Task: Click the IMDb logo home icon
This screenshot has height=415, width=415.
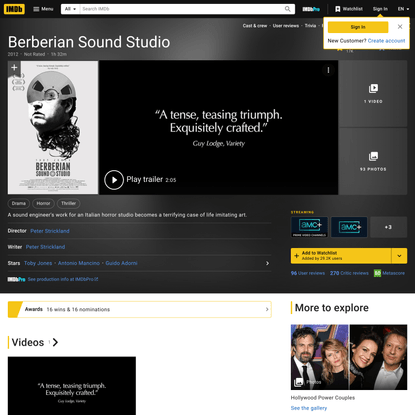Action: coord(14,9)
